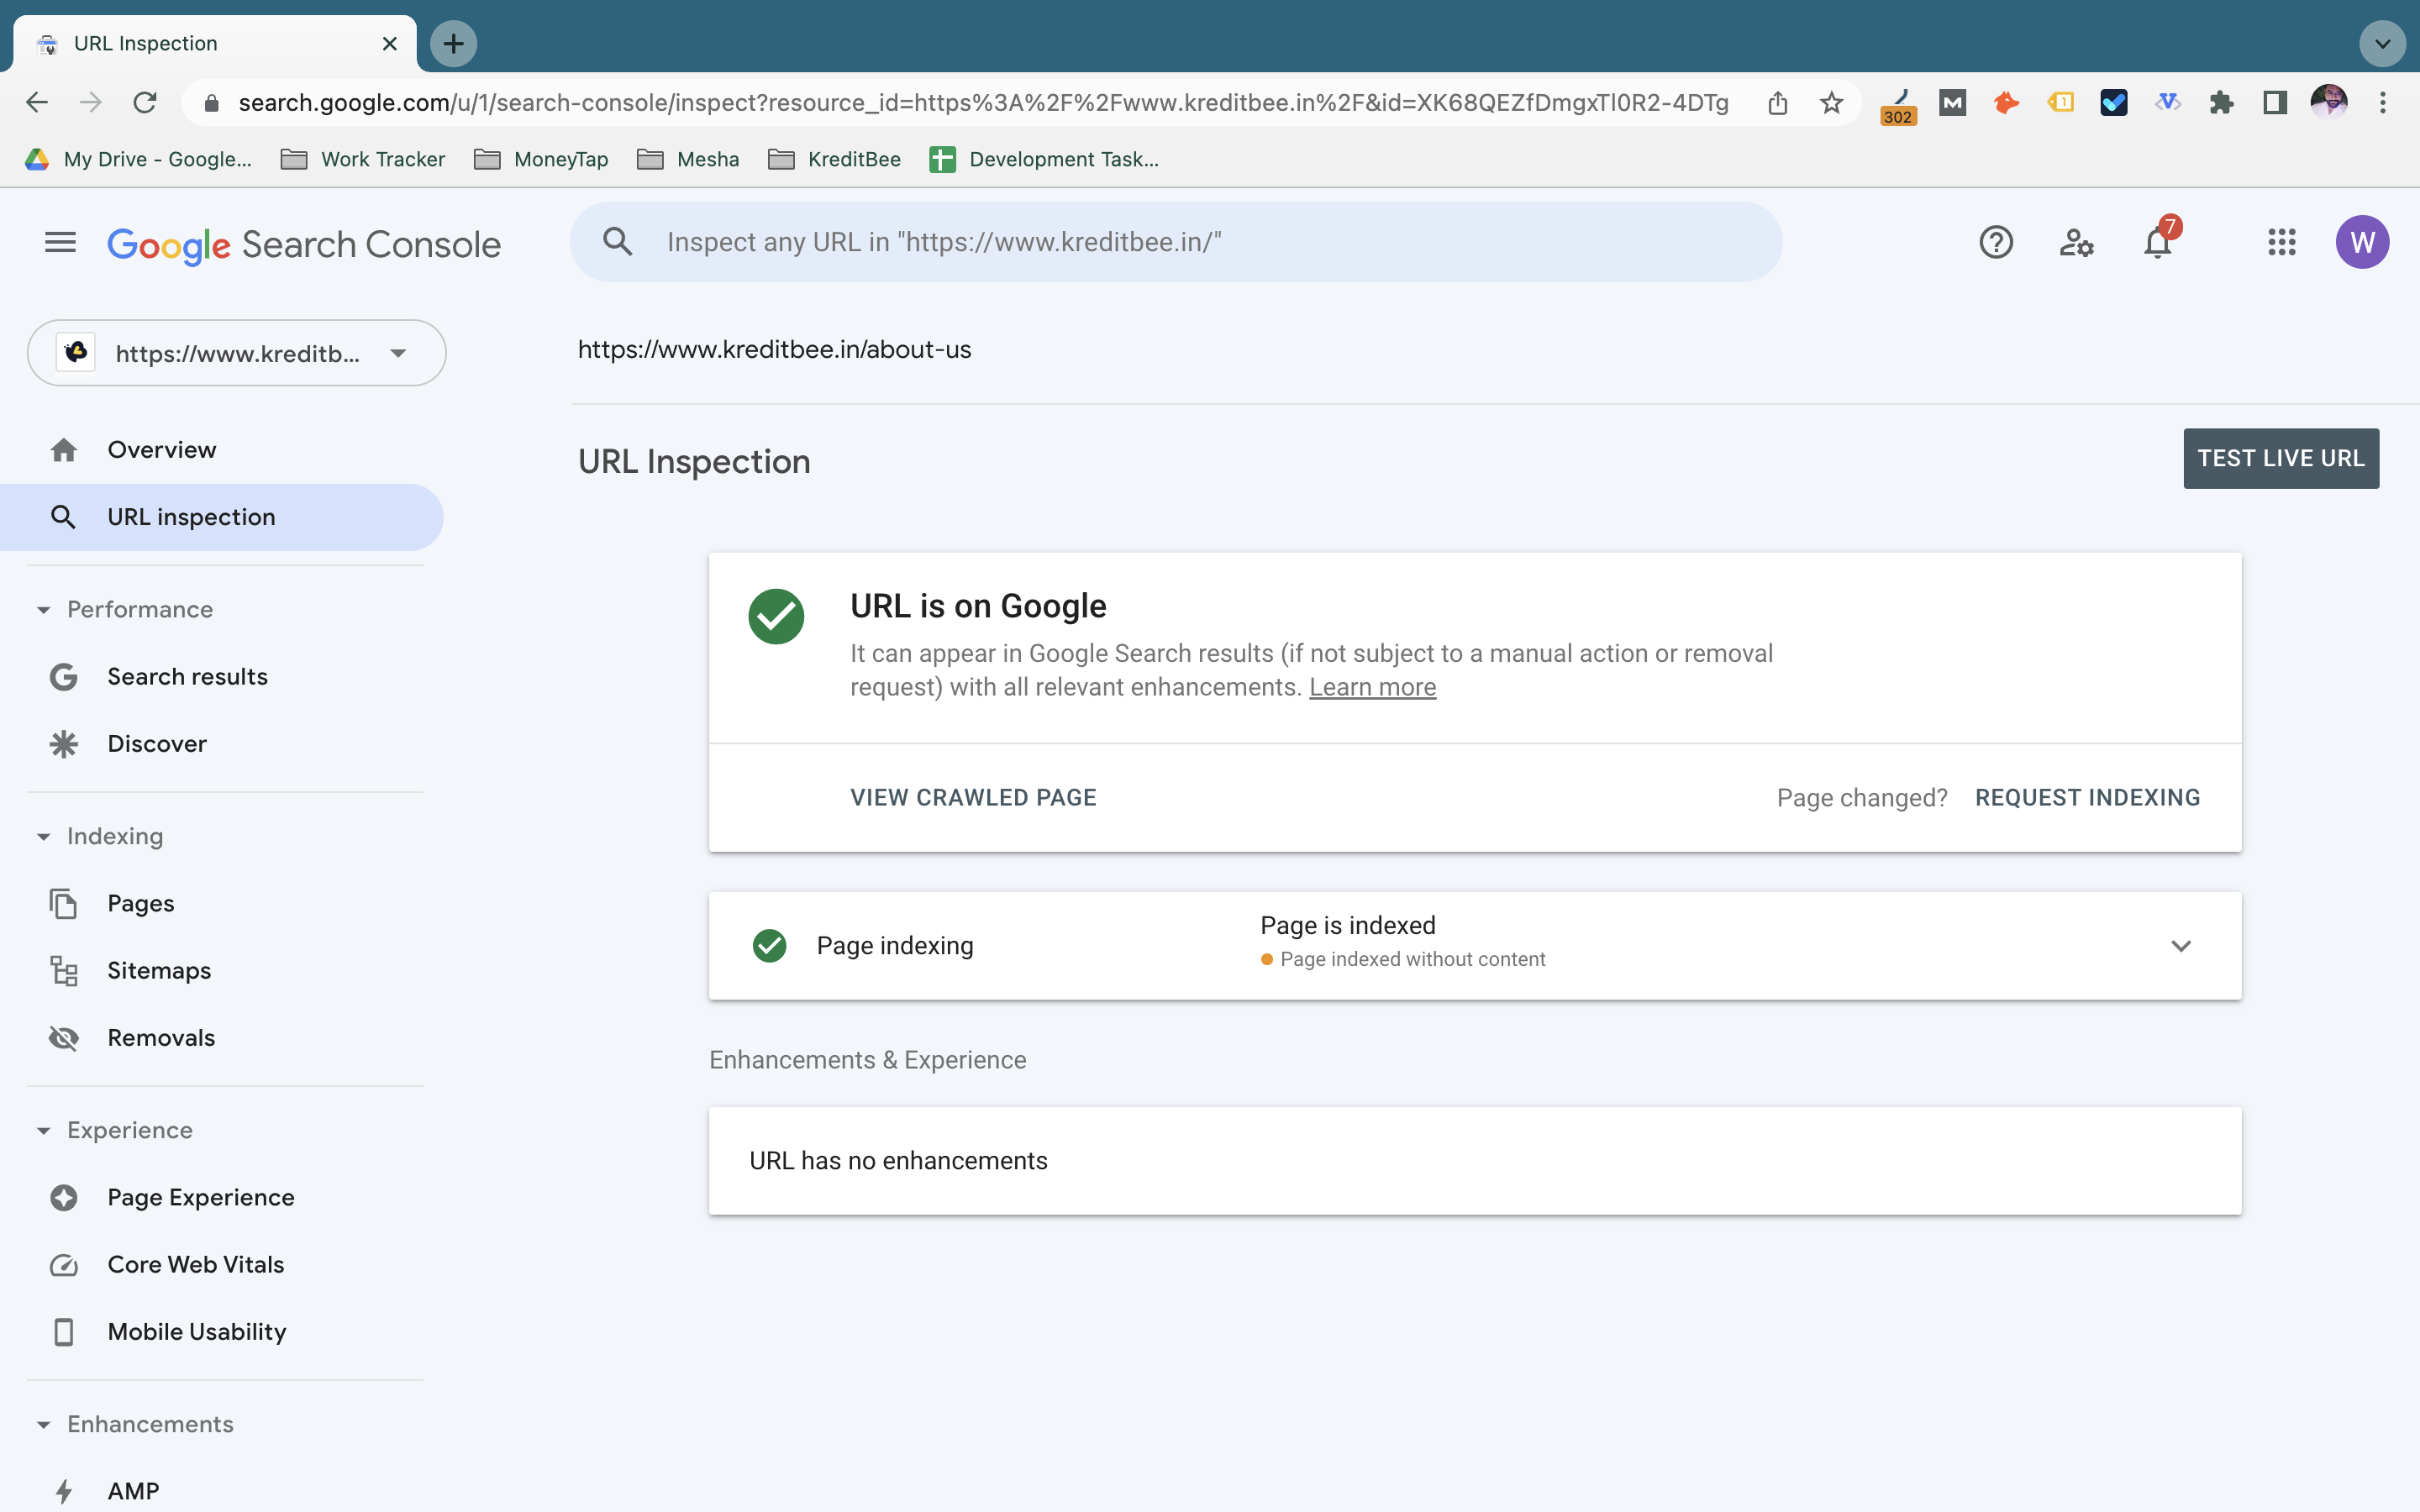
Task: Click the browser address bar
Action: (982, 103)
